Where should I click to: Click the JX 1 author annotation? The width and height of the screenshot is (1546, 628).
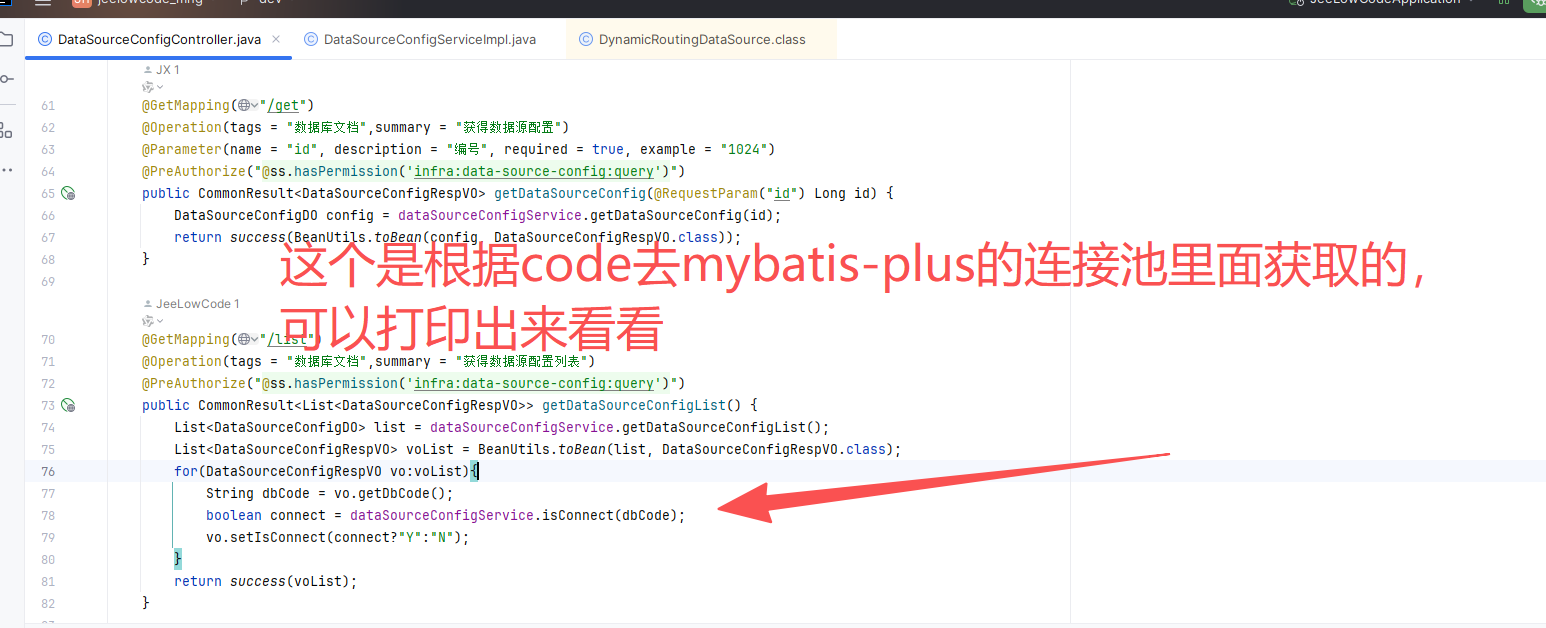point(167,70)
